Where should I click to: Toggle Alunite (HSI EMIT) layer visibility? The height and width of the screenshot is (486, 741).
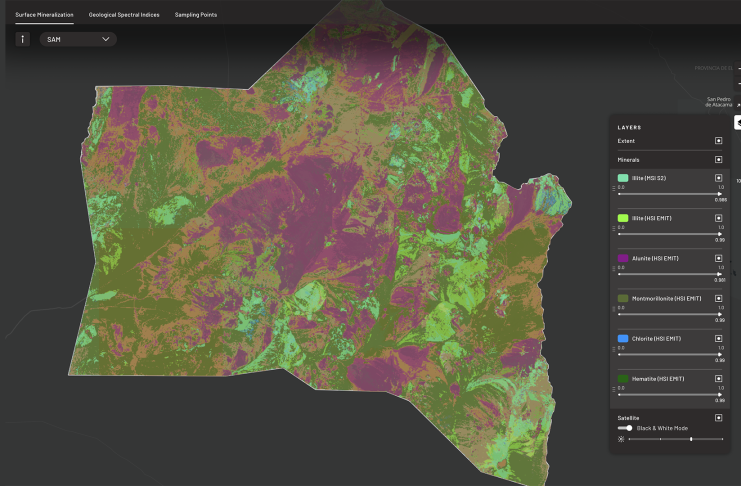coord(718,258)
